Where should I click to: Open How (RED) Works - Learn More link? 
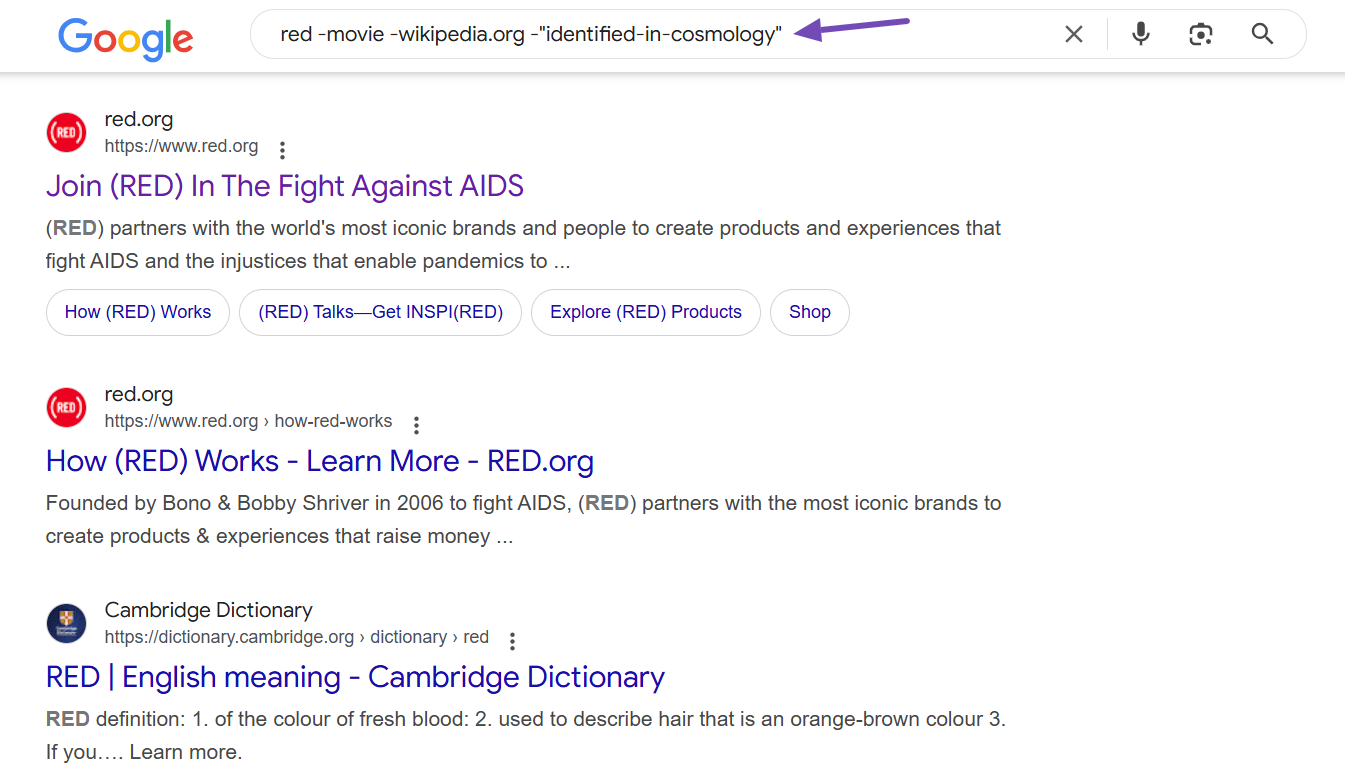[x=319, y=461]
